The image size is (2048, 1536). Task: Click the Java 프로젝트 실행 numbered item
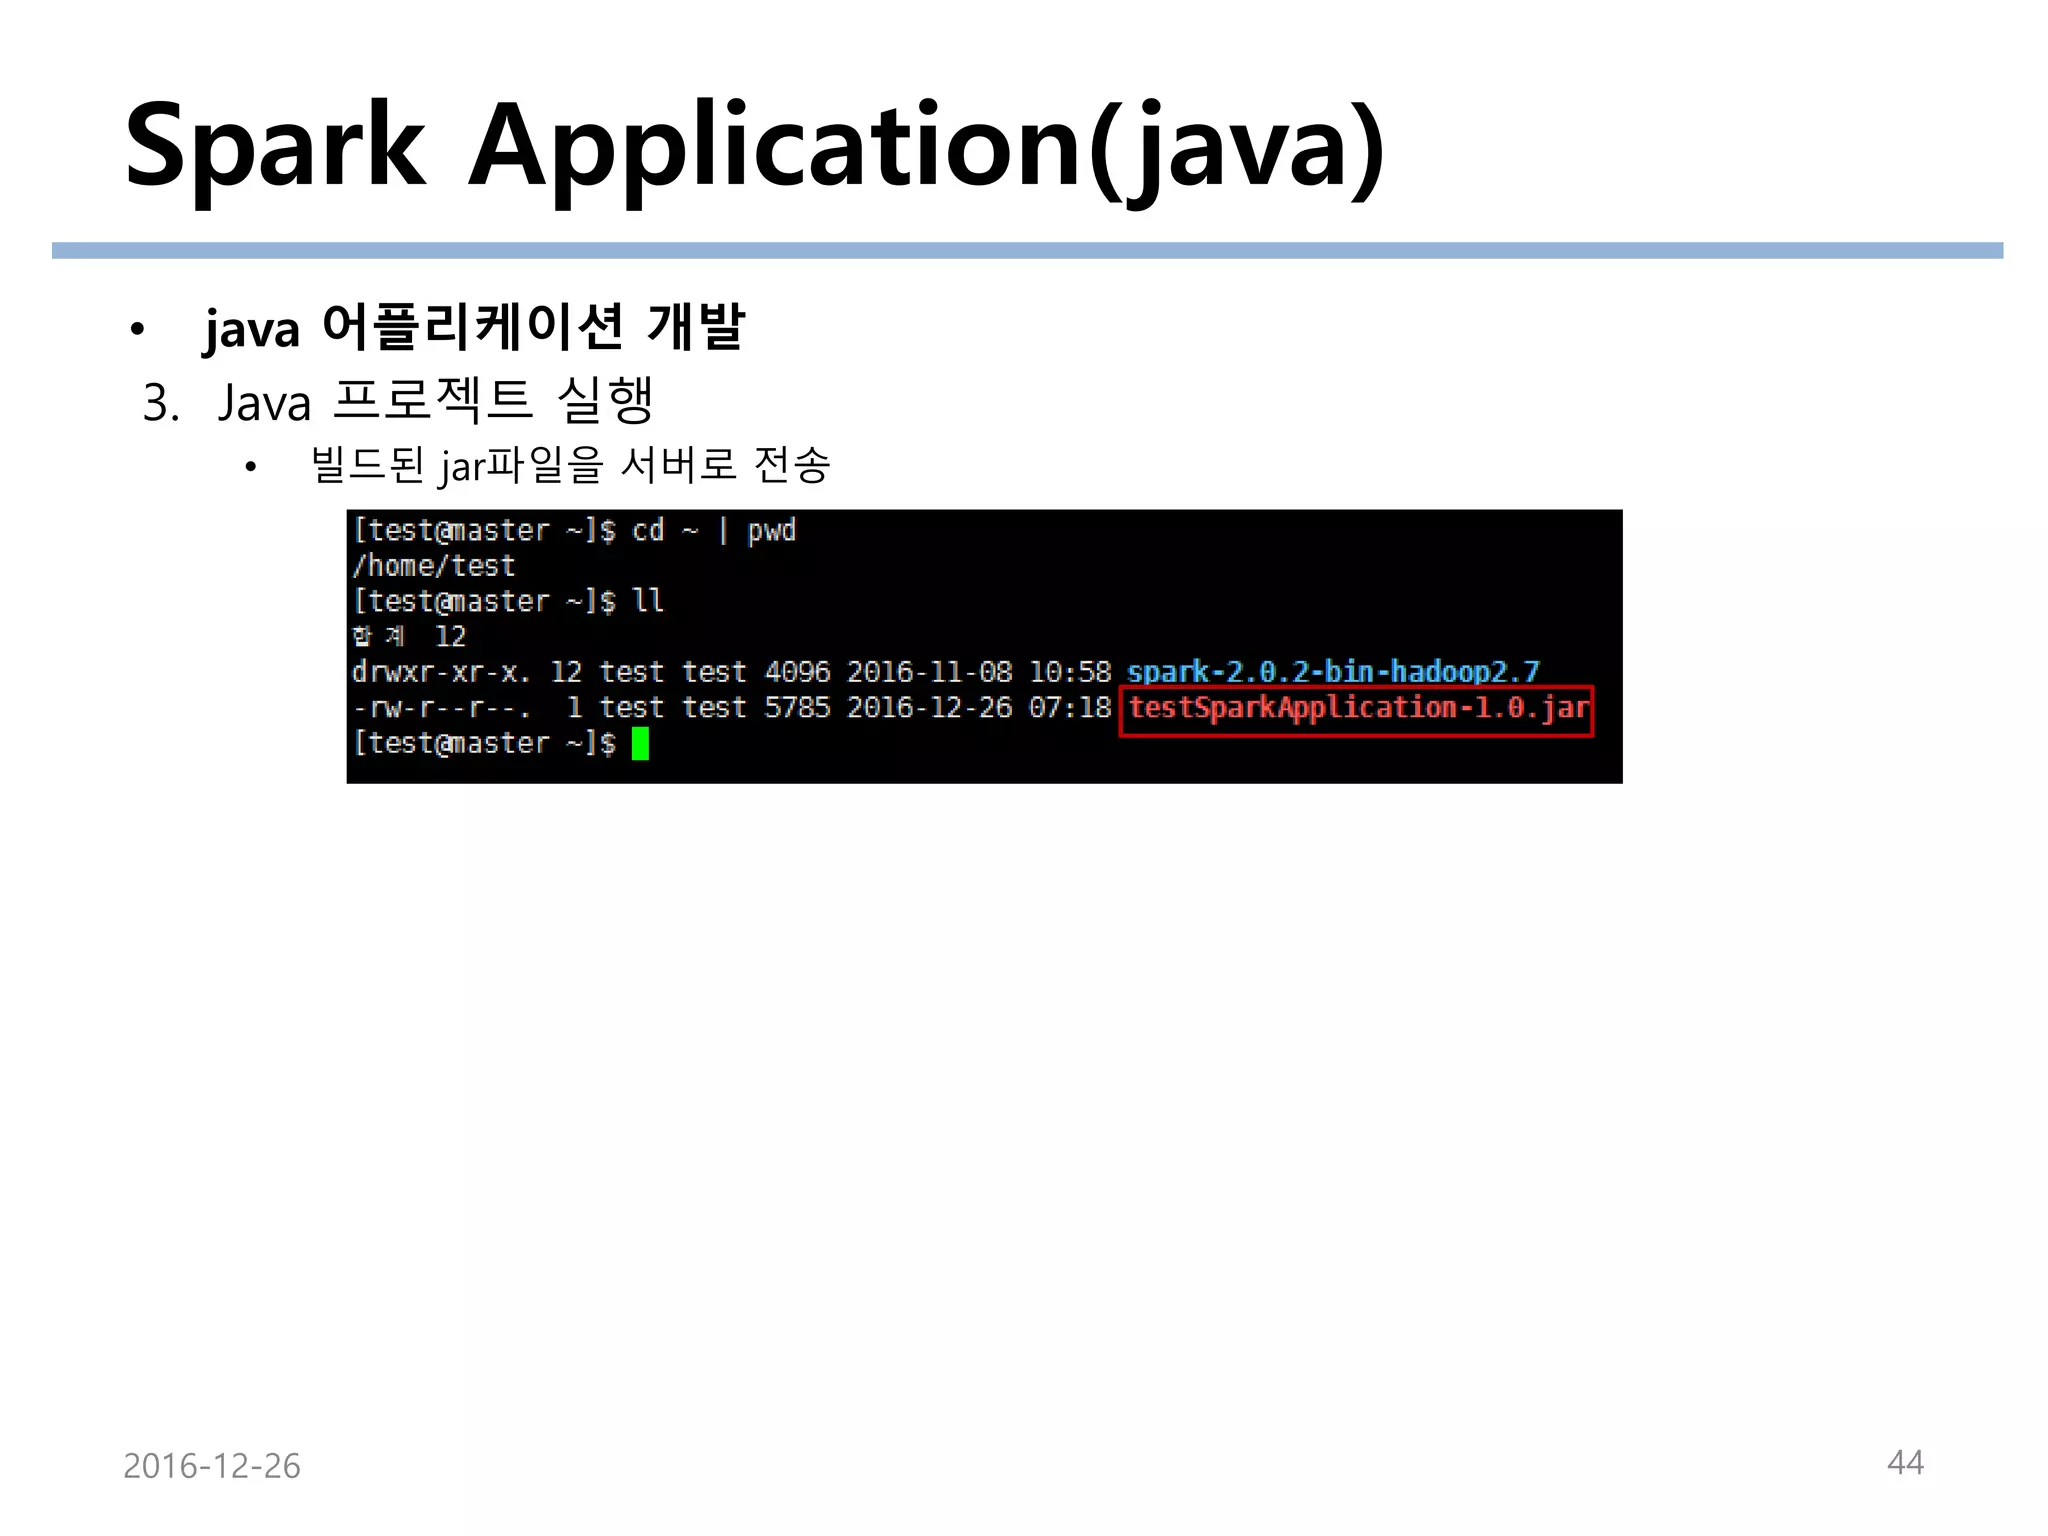[x=433, y=402]
